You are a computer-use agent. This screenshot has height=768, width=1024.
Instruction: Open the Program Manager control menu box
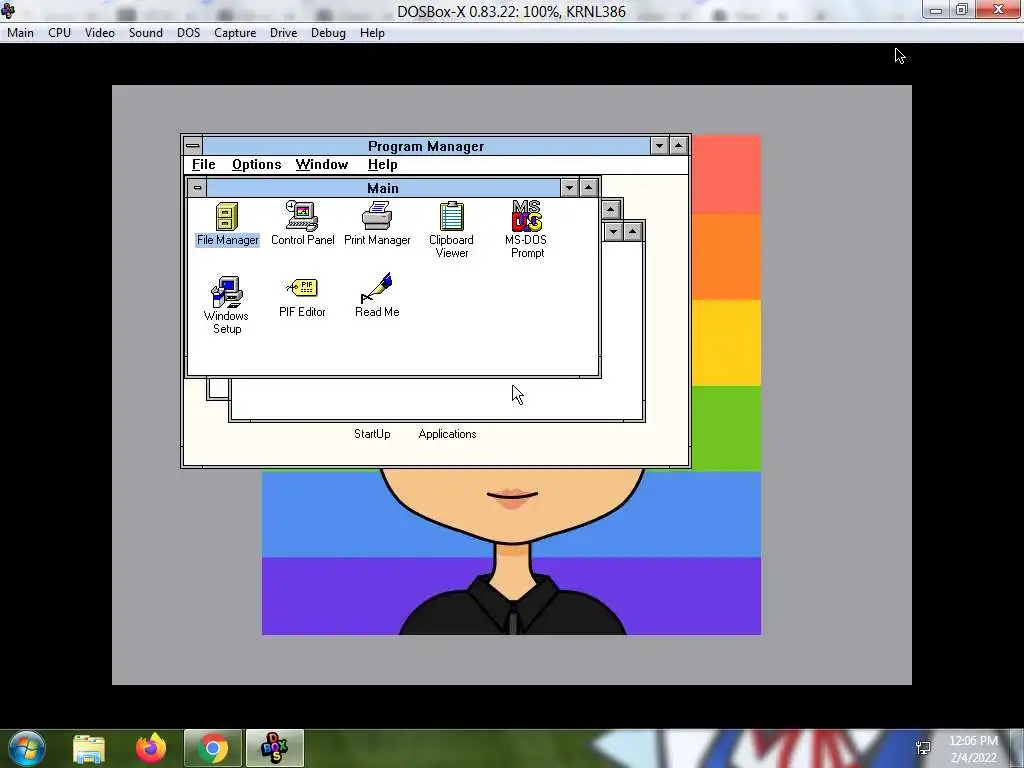pos(193,146)
